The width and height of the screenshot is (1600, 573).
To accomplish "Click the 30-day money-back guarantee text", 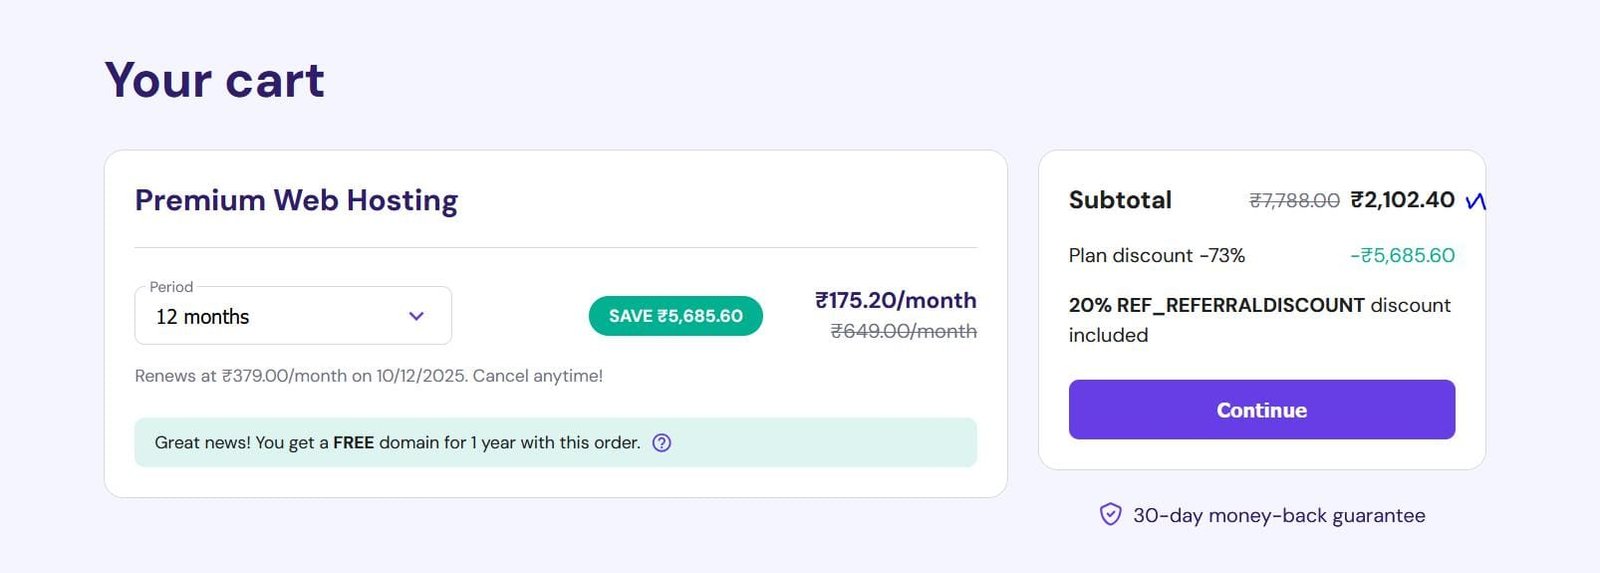I will click(1279, 516).
